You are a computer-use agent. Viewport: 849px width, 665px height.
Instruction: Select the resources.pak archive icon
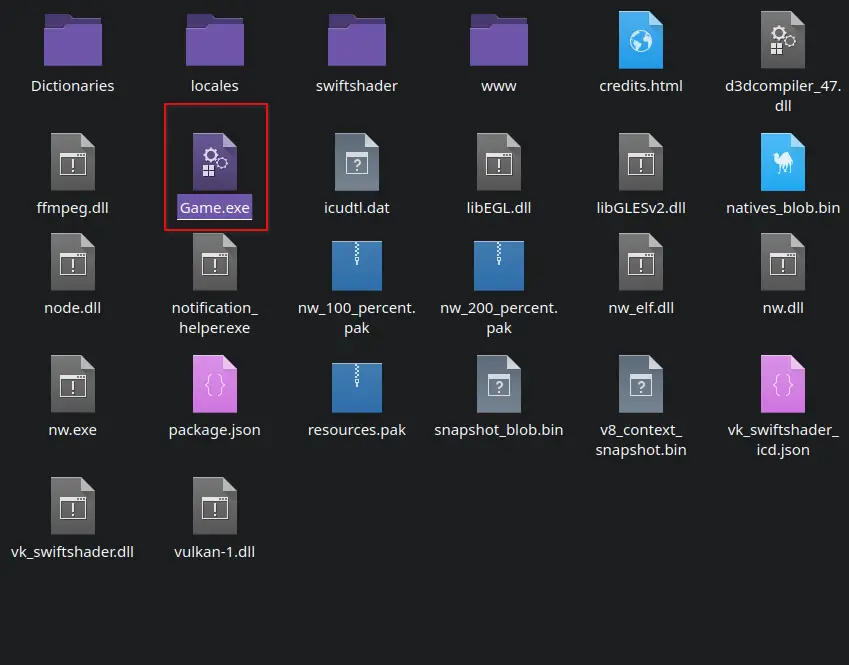[x=357, y=387]
